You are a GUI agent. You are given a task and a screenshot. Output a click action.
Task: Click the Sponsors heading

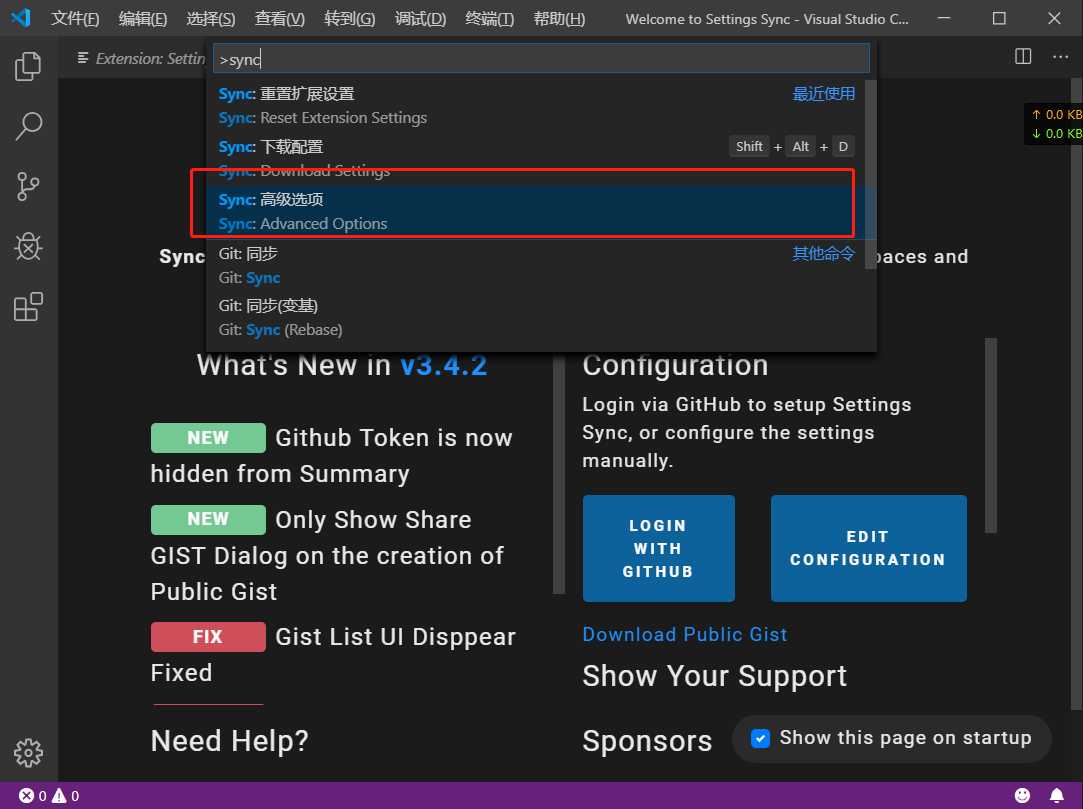(x=647, y=741)
